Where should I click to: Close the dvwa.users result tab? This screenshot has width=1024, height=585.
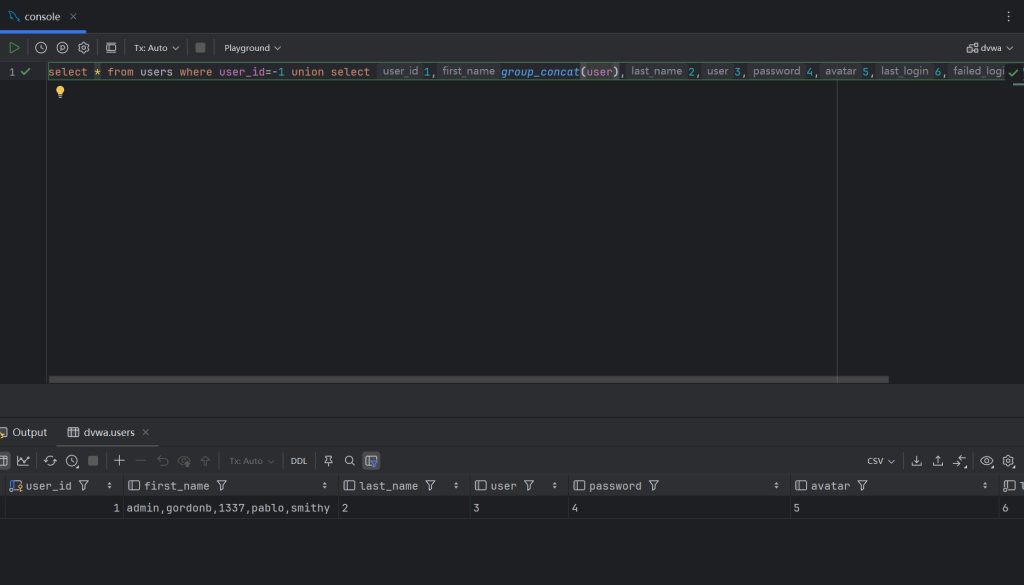[x=146, y=432]
